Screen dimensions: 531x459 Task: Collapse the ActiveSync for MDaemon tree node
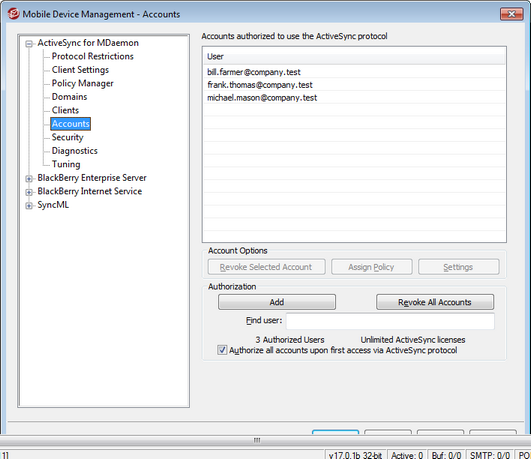coord(29,44)
